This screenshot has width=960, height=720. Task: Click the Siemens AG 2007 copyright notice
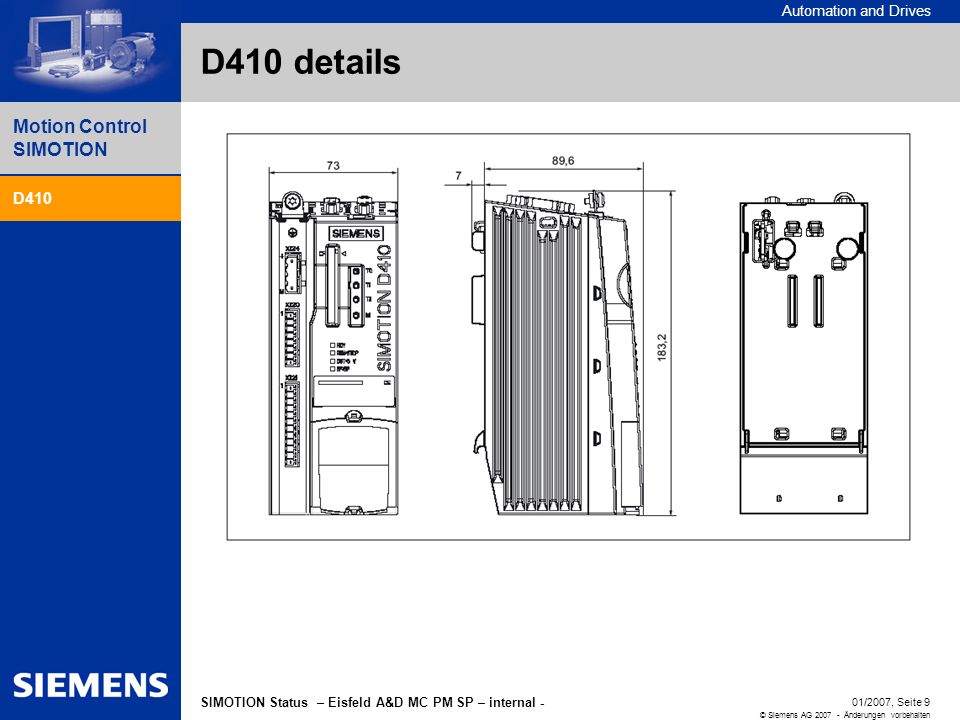pos(845,714)
